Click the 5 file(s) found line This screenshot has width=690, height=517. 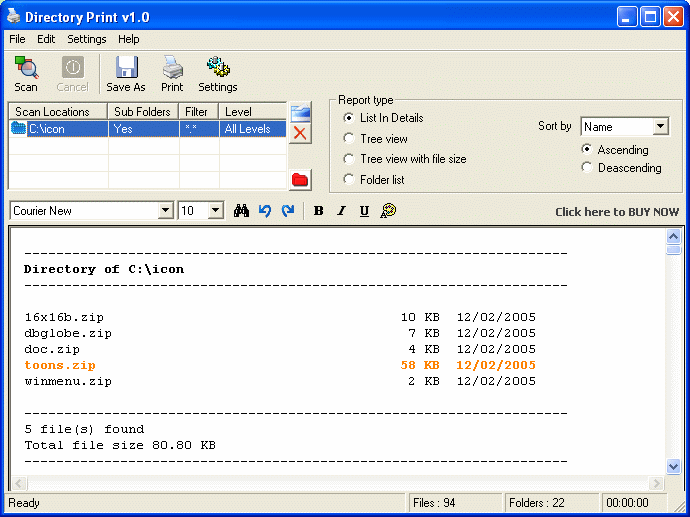tap(84, 429)
